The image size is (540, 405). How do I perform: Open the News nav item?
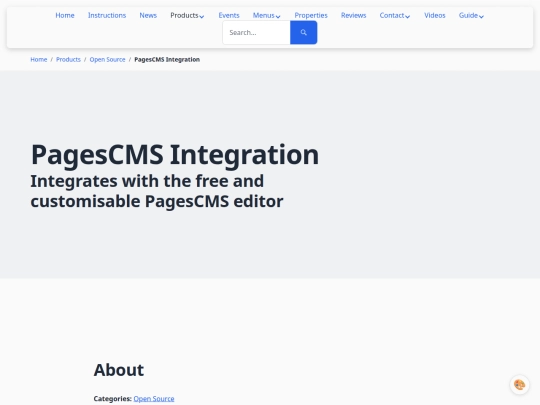point(148,15)
